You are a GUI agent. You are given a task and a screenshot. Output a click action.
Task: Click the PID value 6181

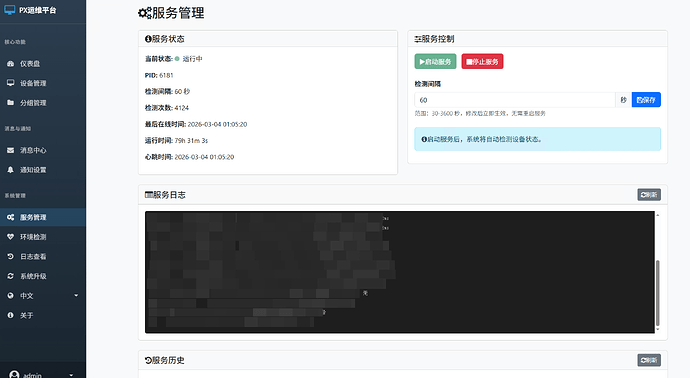click(166, 75)
